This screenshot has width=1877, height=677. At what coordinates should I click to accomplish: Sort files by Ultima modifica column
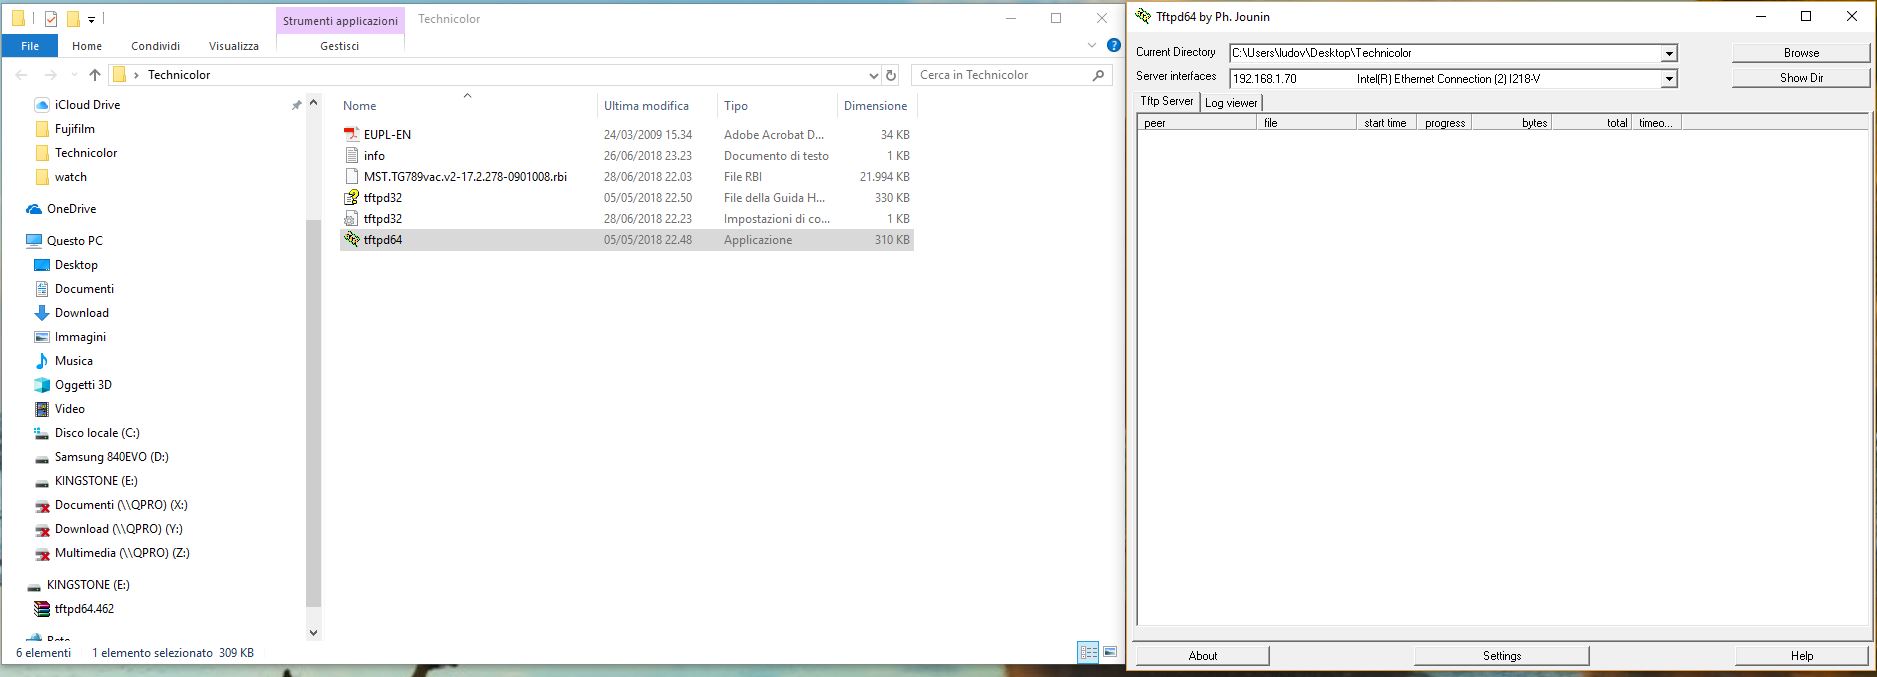click(x=658, y=105)
